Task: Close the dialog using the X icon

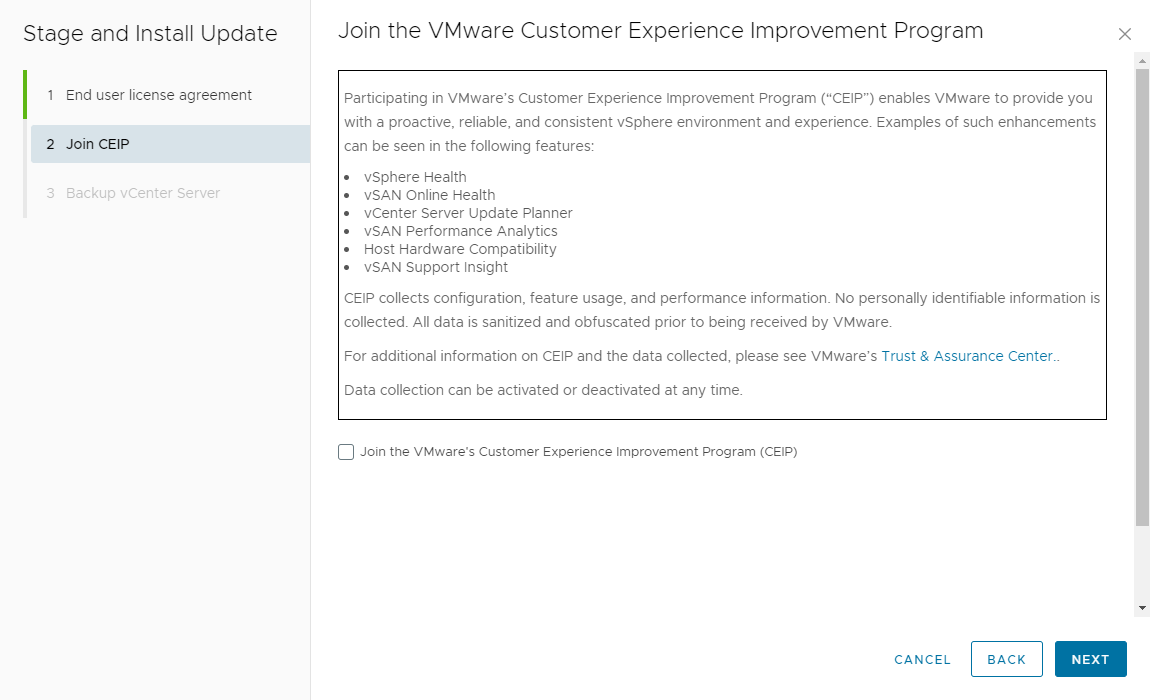Action: coord(1125,34)
